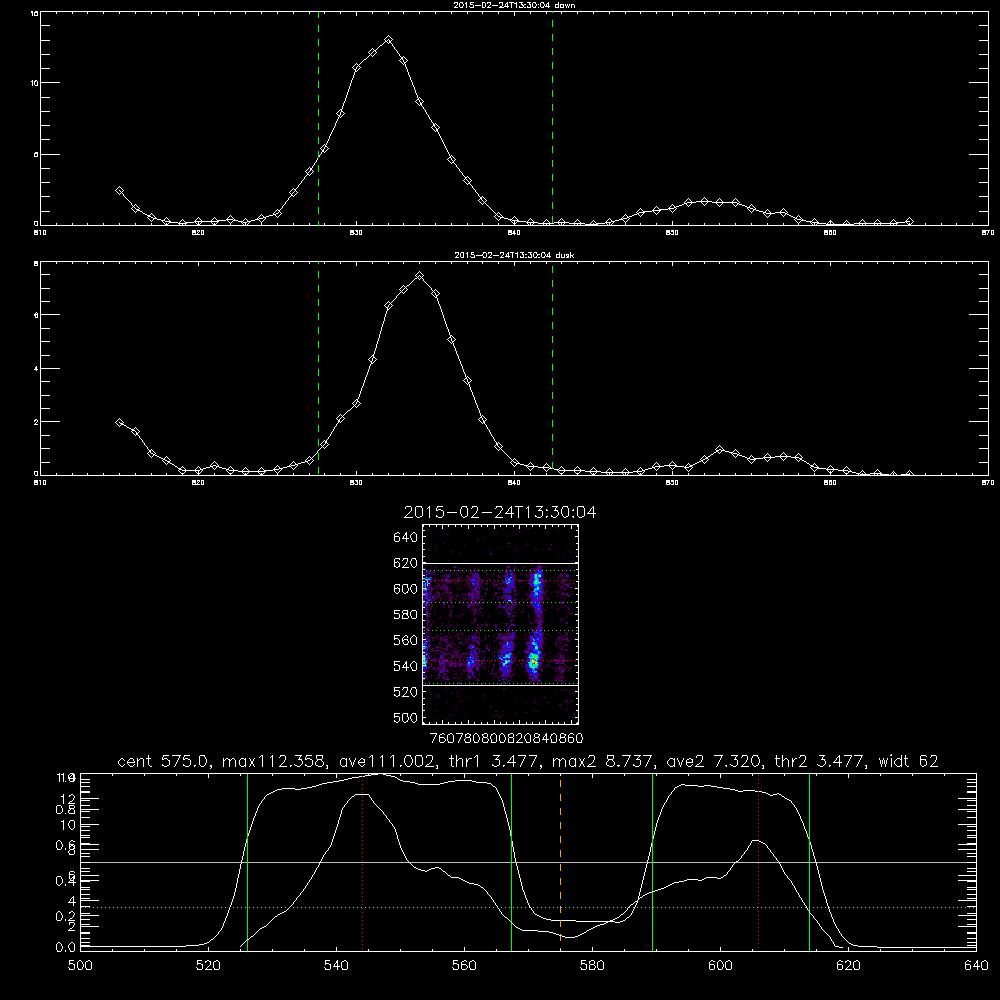Click 'widt 62' in the bottom title
Viewport: 1000px width, 1000px height.
[x=908, y=761]
